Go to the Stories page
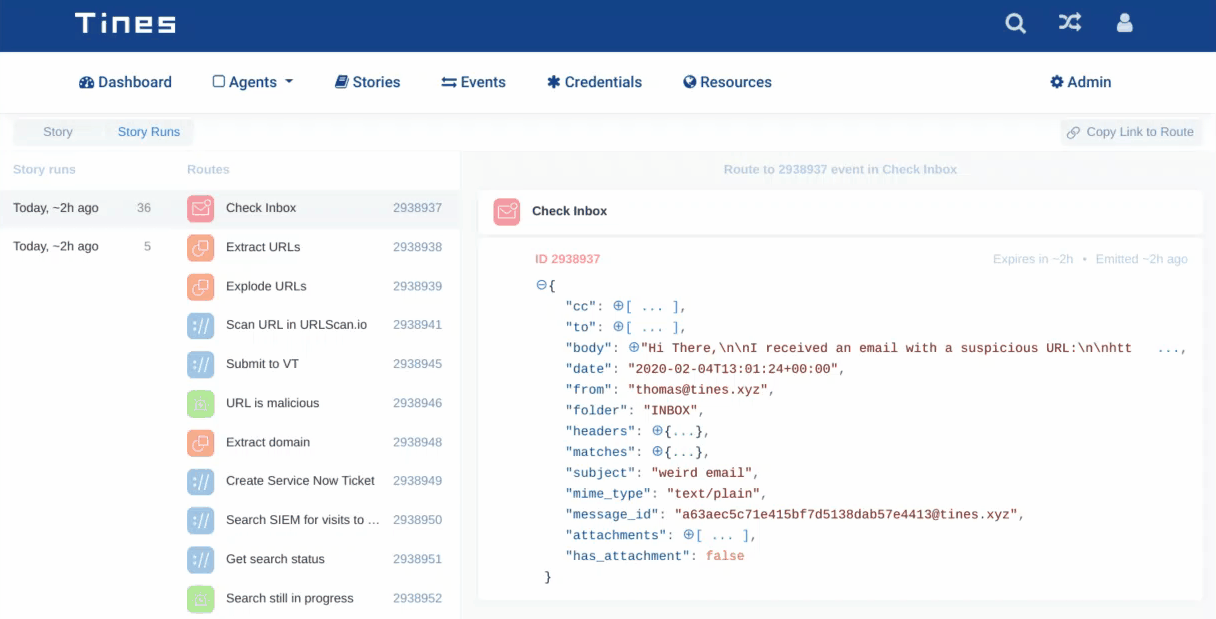This screenshot has width=1216, height=619. coord(367,82)
